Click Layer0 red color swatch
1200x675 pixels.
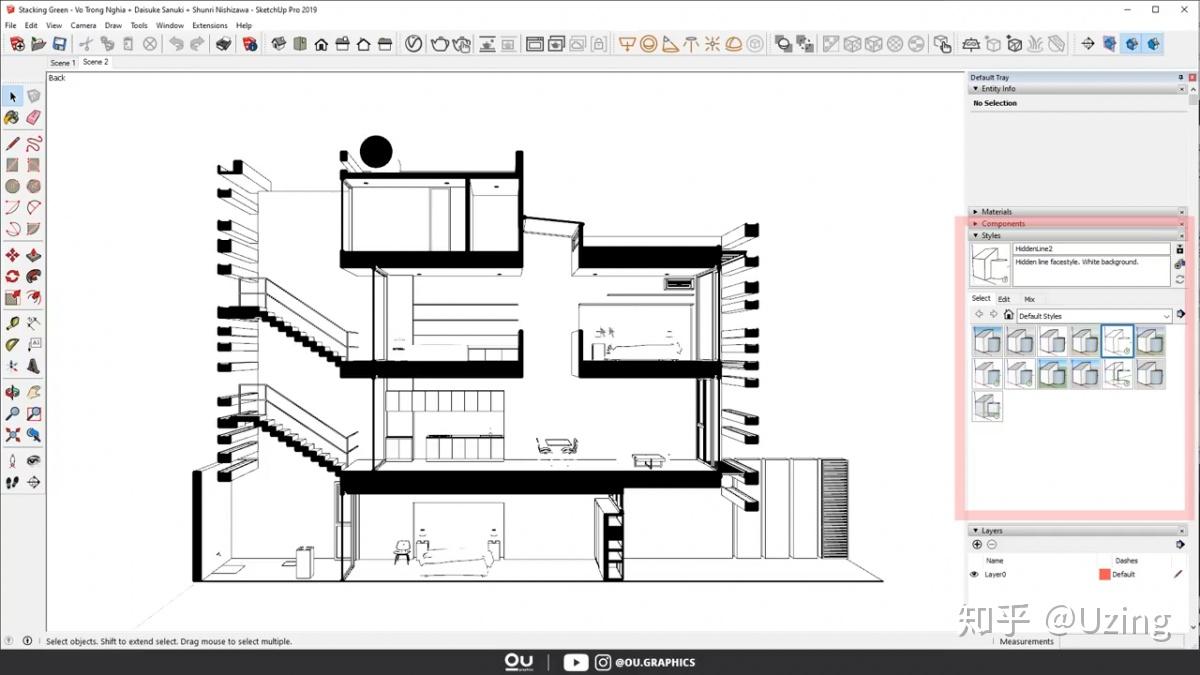click(x=1104, y=574)
